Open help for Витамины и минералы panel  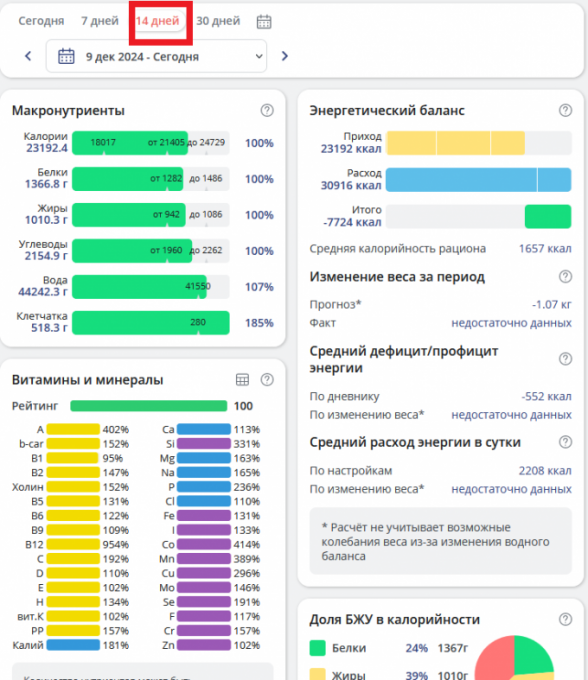[267, 379]
